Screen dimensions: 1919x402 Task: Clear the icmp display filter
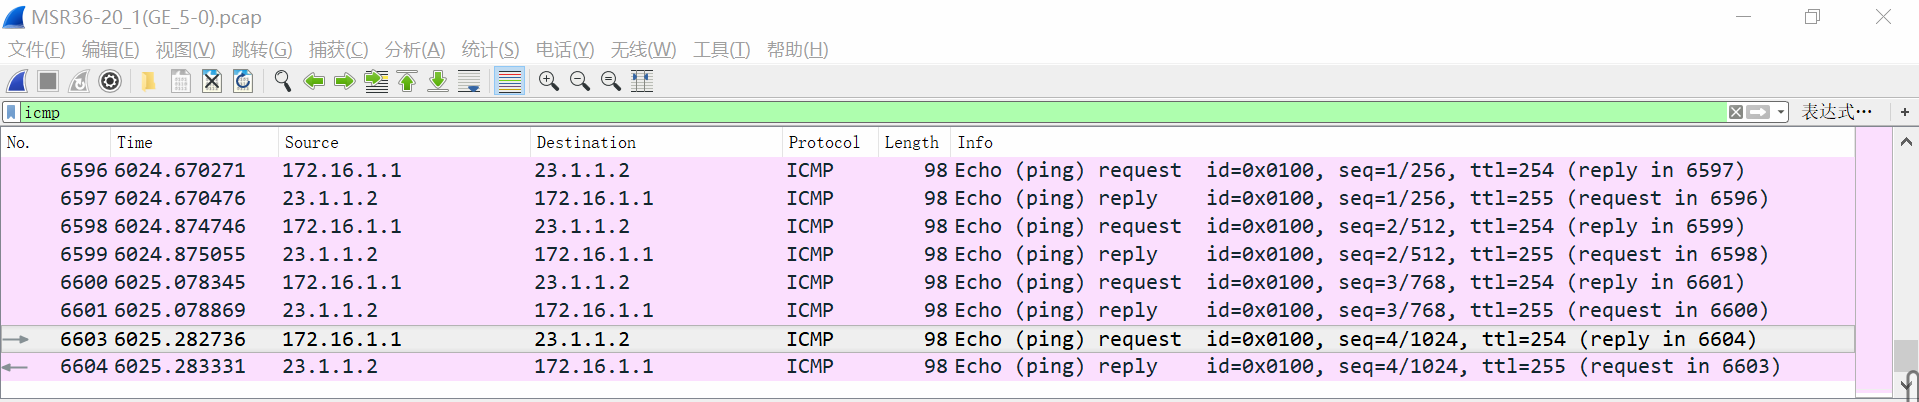pyautogui.click(x=1736, y=112)
